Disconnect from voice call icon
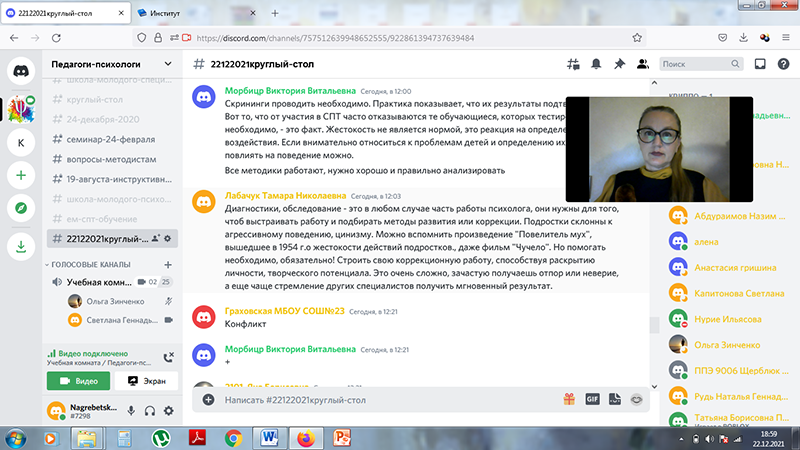800x450 pixels. pos(168,358)
